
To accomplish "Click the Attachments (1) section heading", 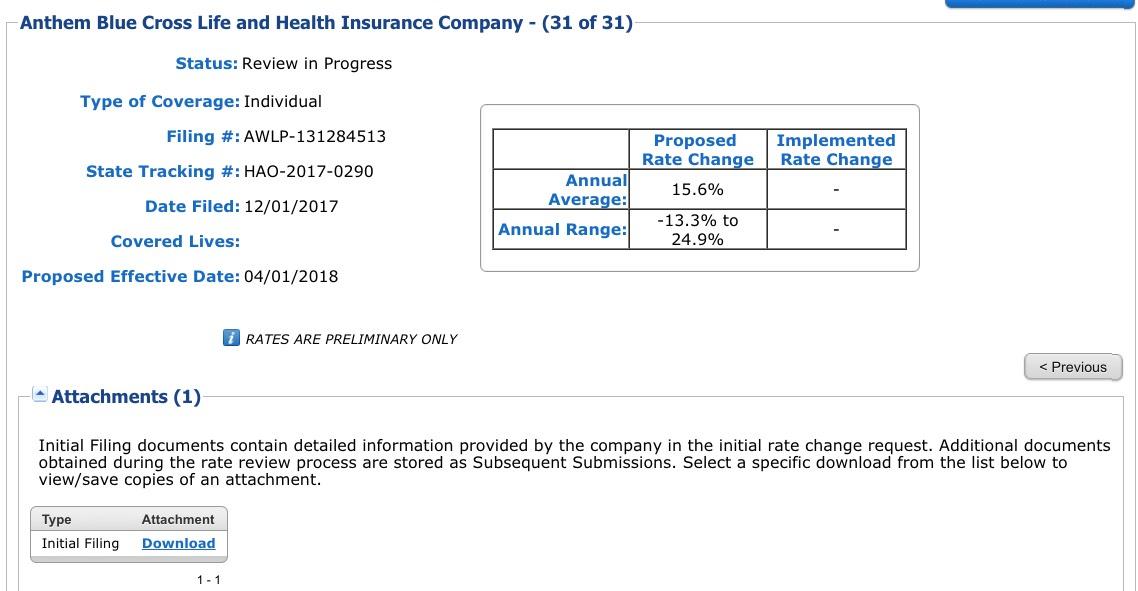I will click(x=126, y=397).
